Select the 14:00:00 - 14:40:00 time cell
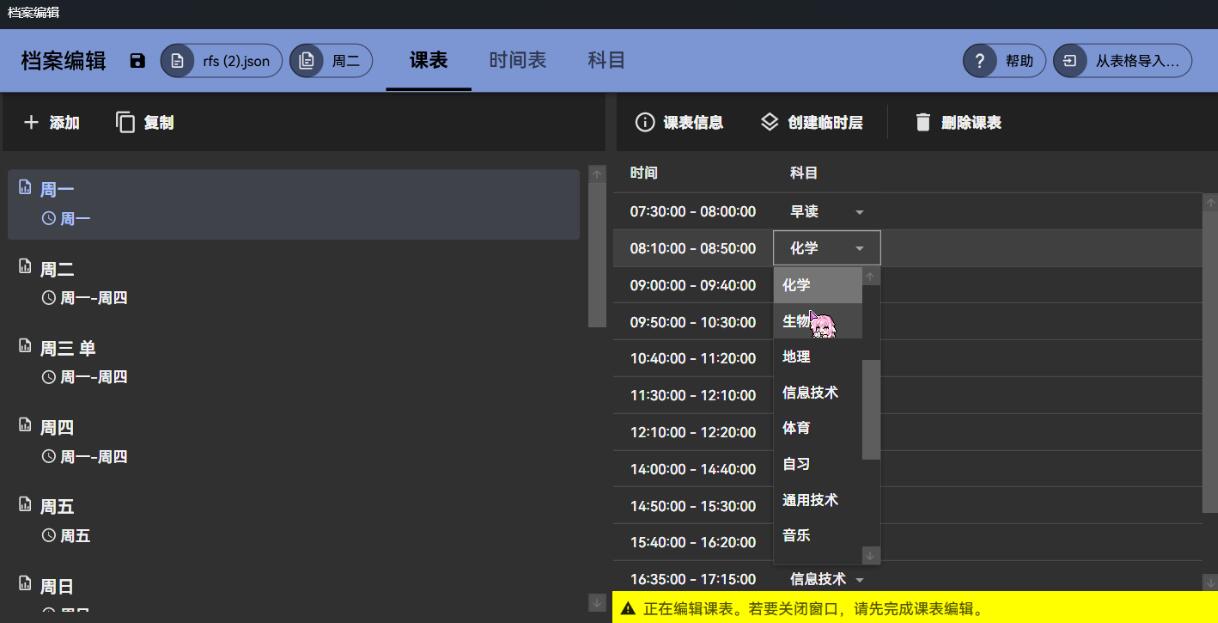This screenshot has height=623, width=1218. point(693,469)
